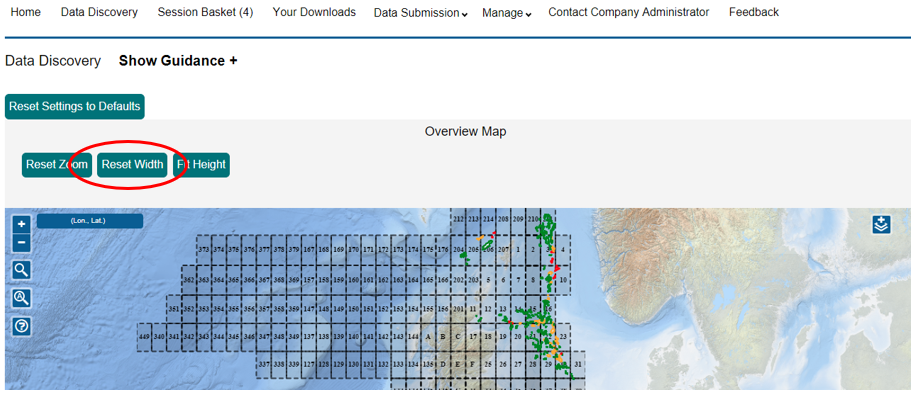The height and width of the screenshot is (398, 913).
Task: Select quadrant 379 on the map
Action: click(x=294, y=250)
